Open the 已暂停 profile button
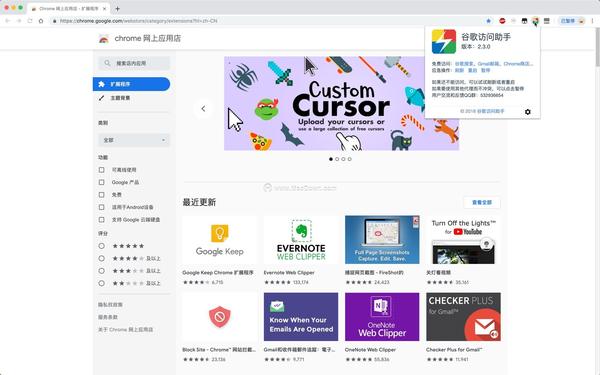Viewport: 600px width, 375px height. tap(572, 21)
